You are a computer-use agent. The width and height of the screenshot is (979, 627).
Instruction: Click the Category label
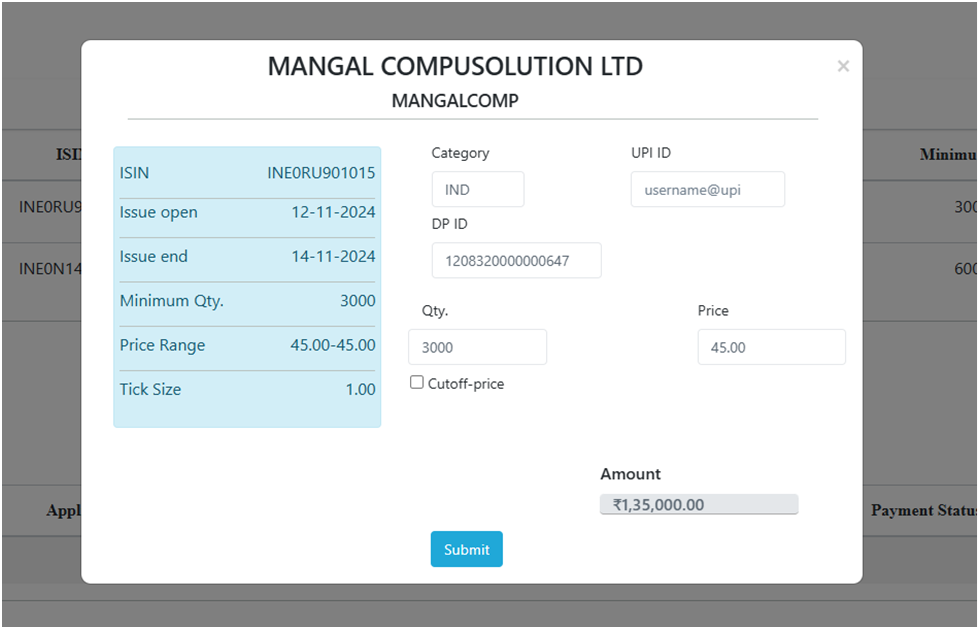coord(460,153)
